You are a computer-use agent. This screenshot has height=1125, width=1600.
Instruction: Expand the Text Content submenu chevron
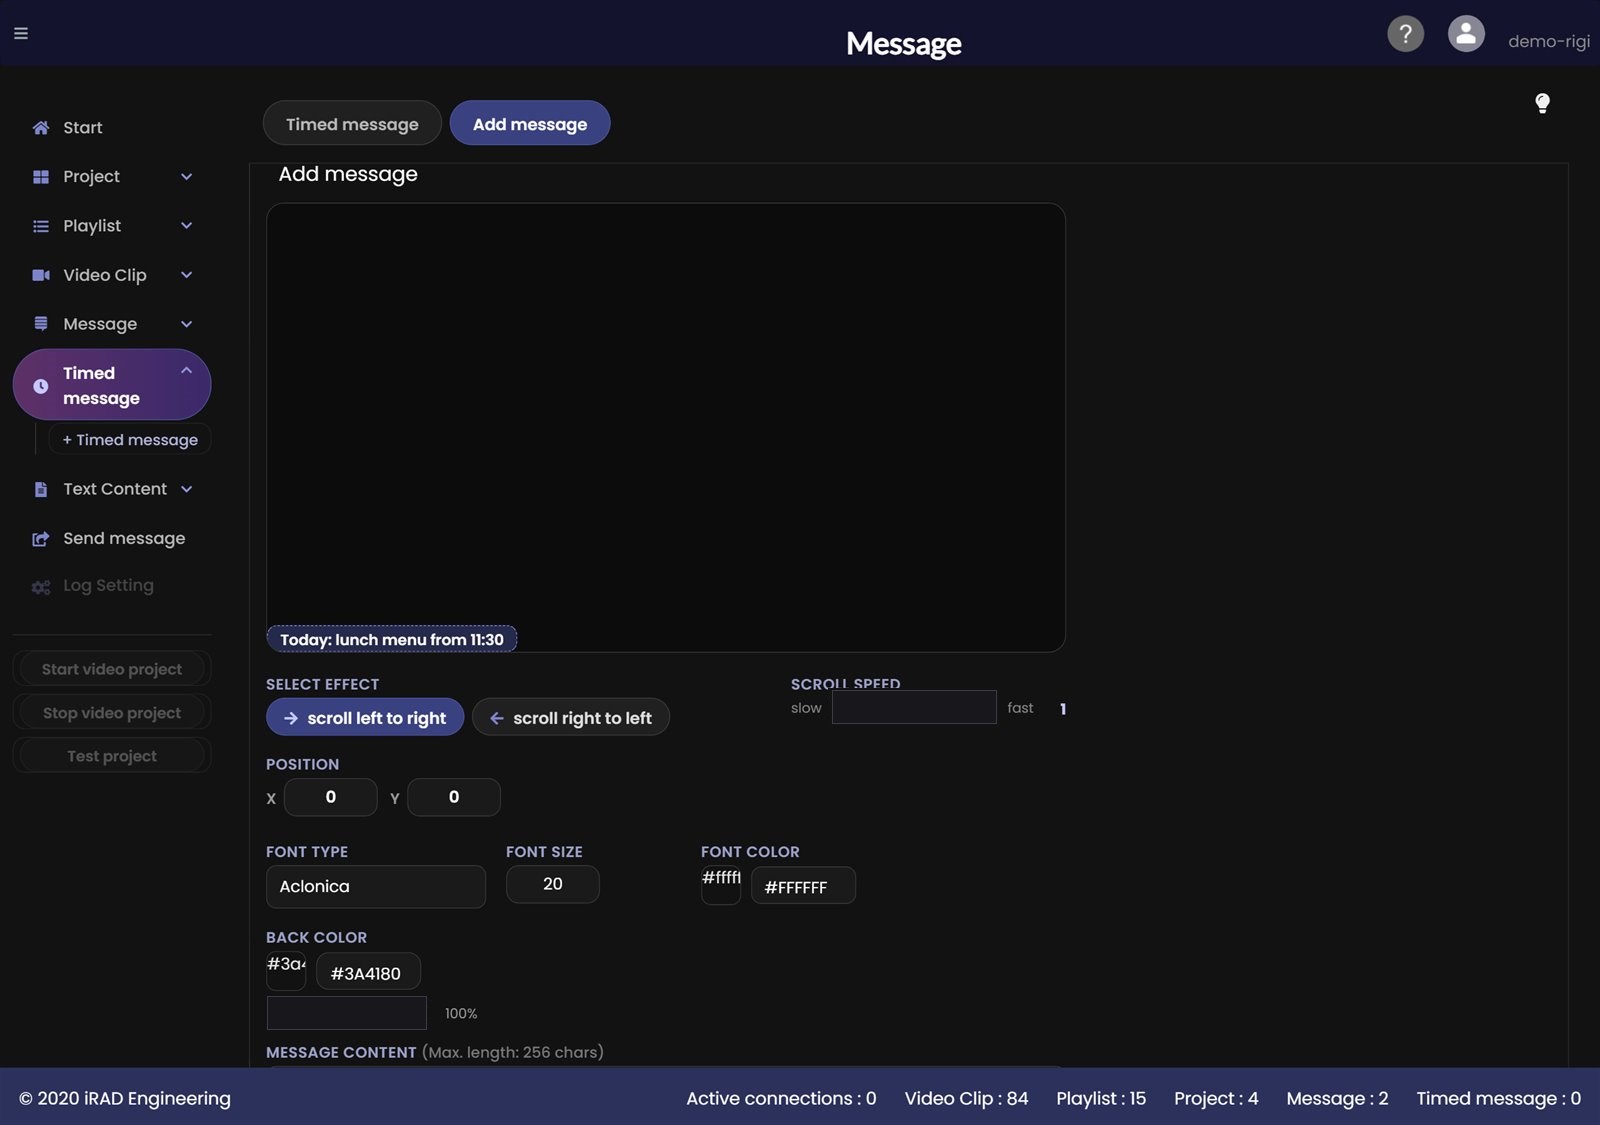(186, 489)
